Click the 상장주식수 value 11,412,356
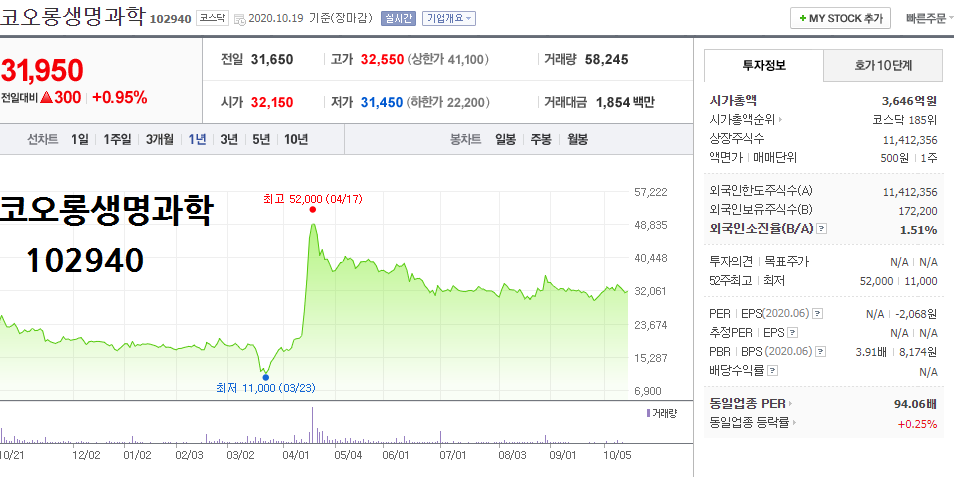The height and width of the screenshot is (477, 957). point(910,140)
